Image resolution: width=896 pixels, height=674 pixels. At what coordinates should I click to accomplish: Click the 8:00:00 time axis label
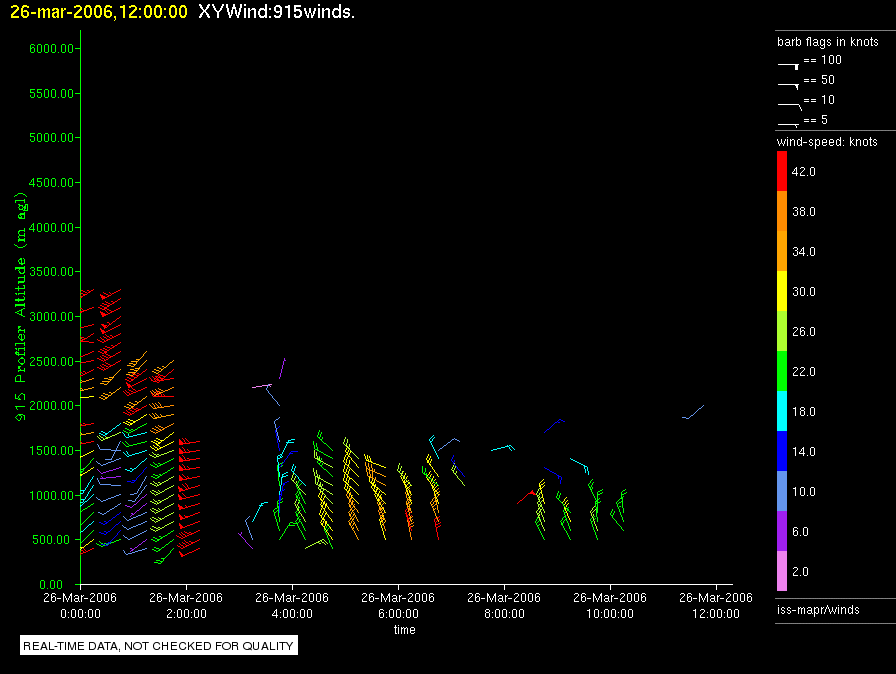pos(504,613)
